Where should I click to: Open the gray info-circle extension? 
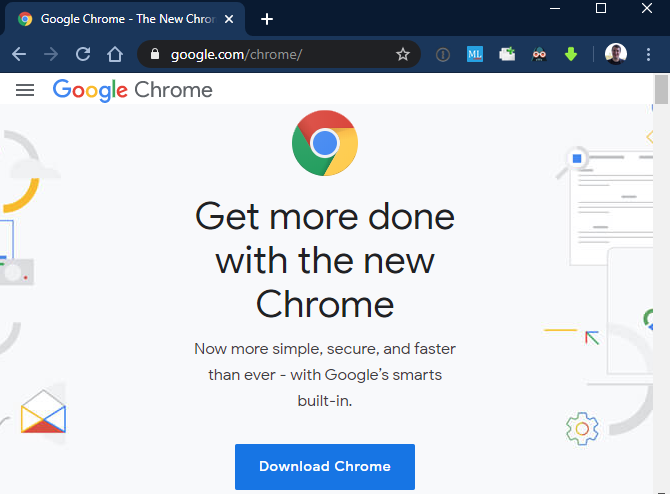point(443,55)
